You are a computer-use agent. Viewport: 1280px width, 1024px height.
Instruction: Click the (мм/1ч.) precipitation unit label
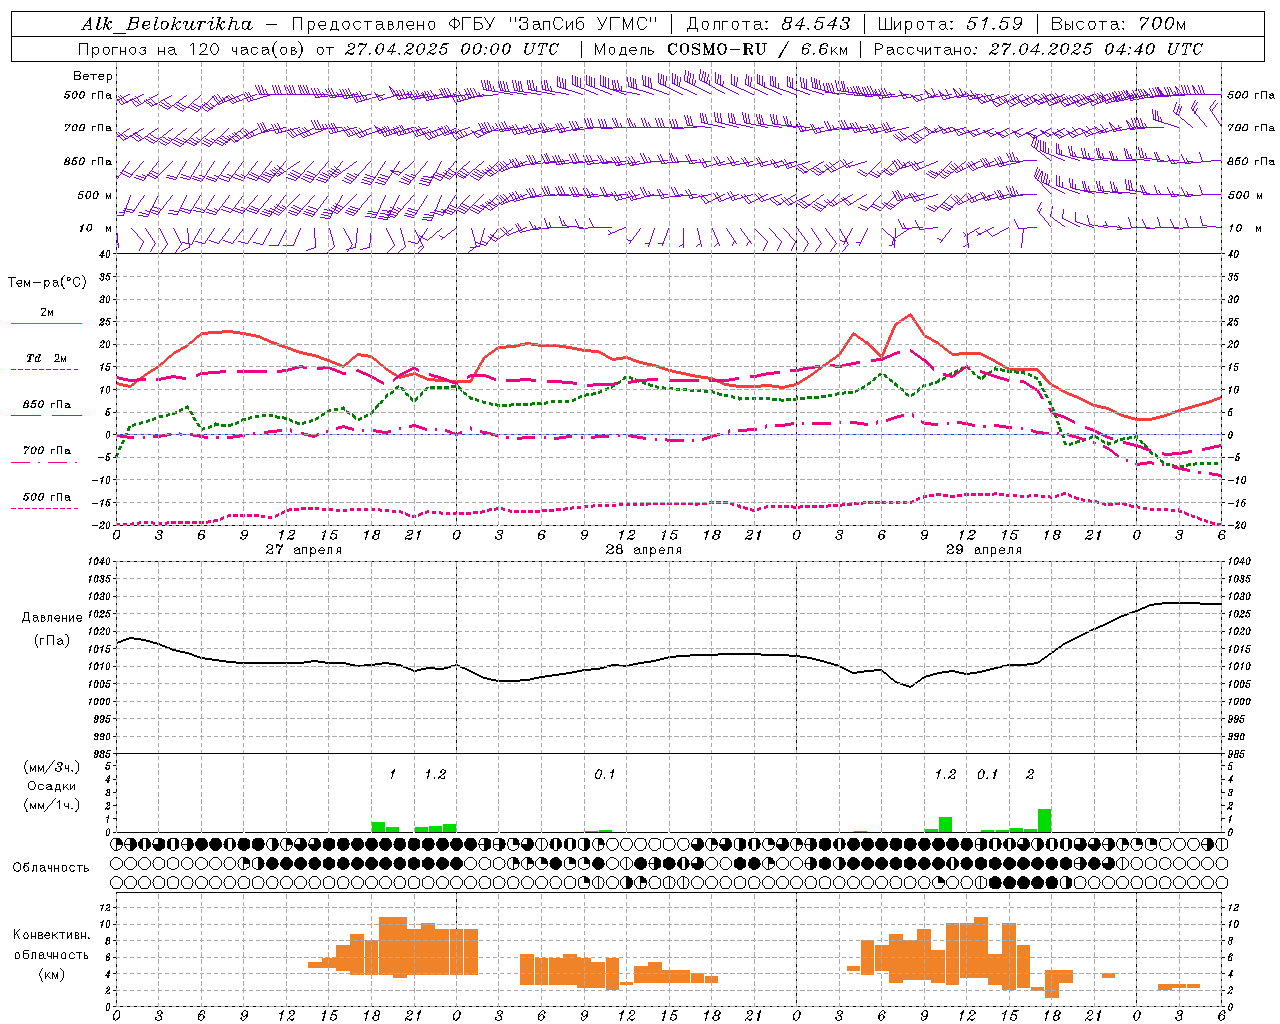(x=49, y=805)
